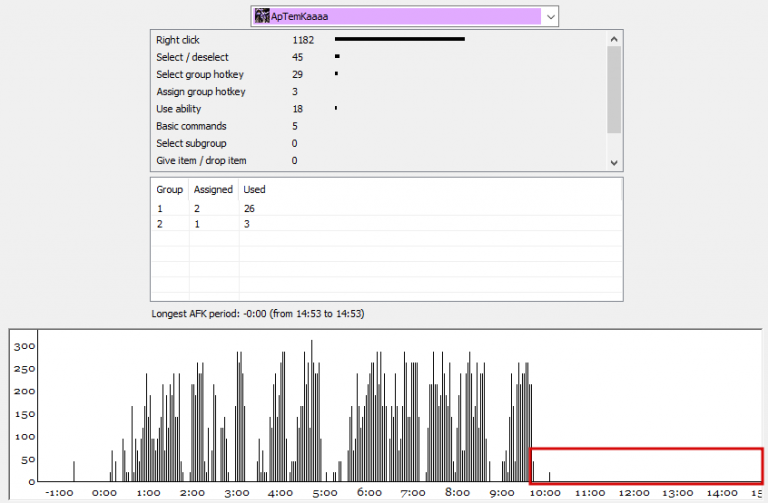Image resolution: width=768 pixels, height=503 pixels.
Task: Click the ApTemKaaaa player race icon
Action: [262, 16]
